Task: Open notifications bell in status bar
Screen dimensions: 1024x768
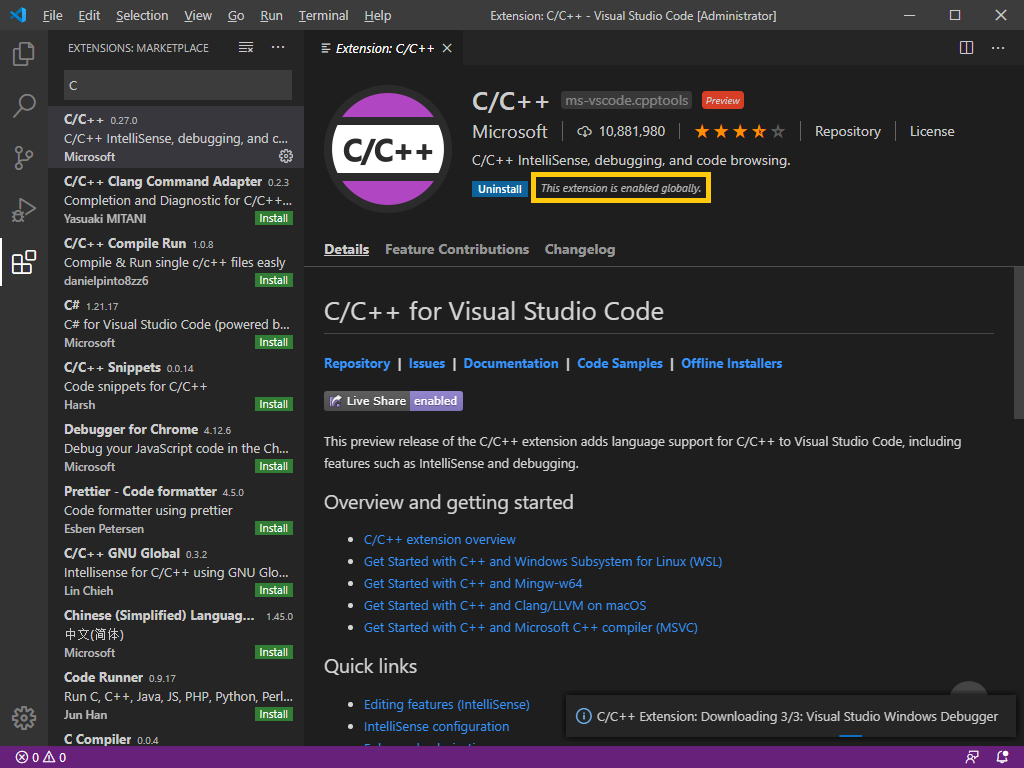Action: point(1002,758)
